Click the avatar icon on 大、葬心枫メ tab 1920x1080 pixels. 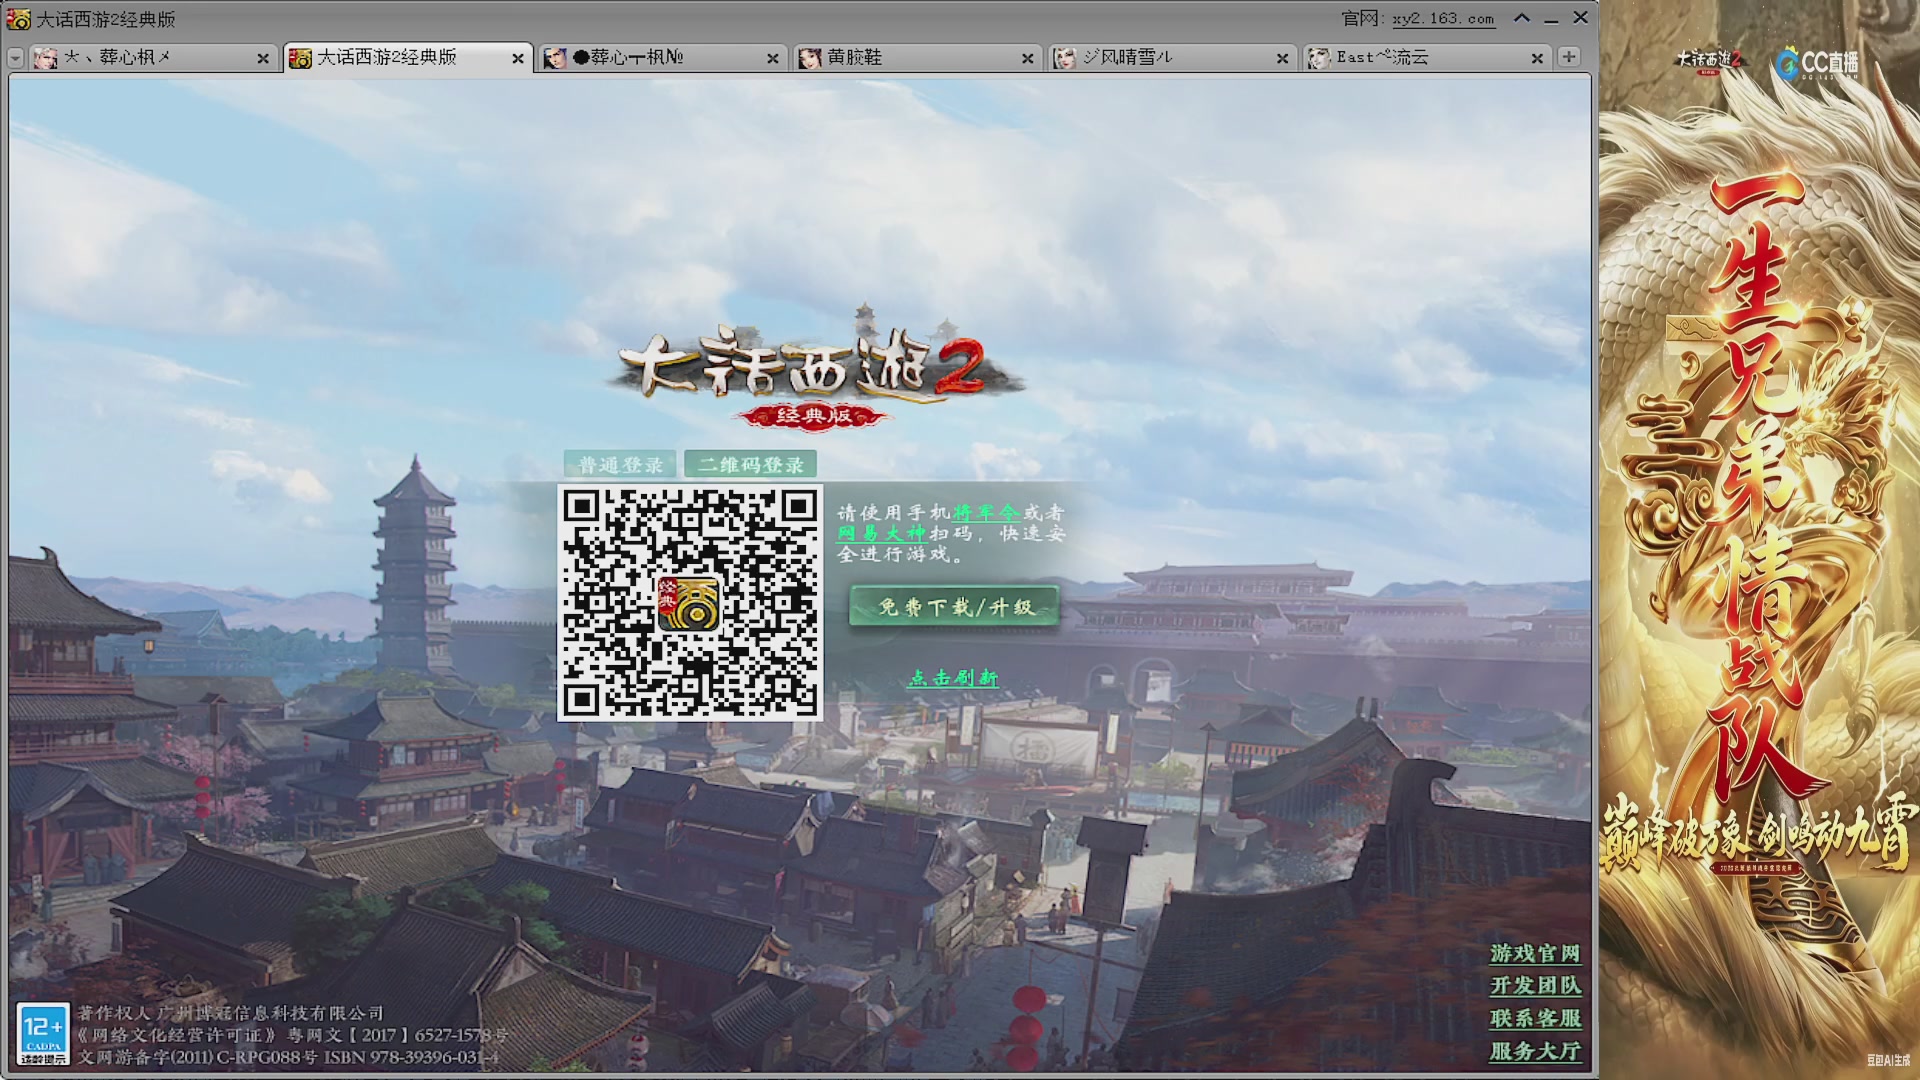click(x=45, y=58)
